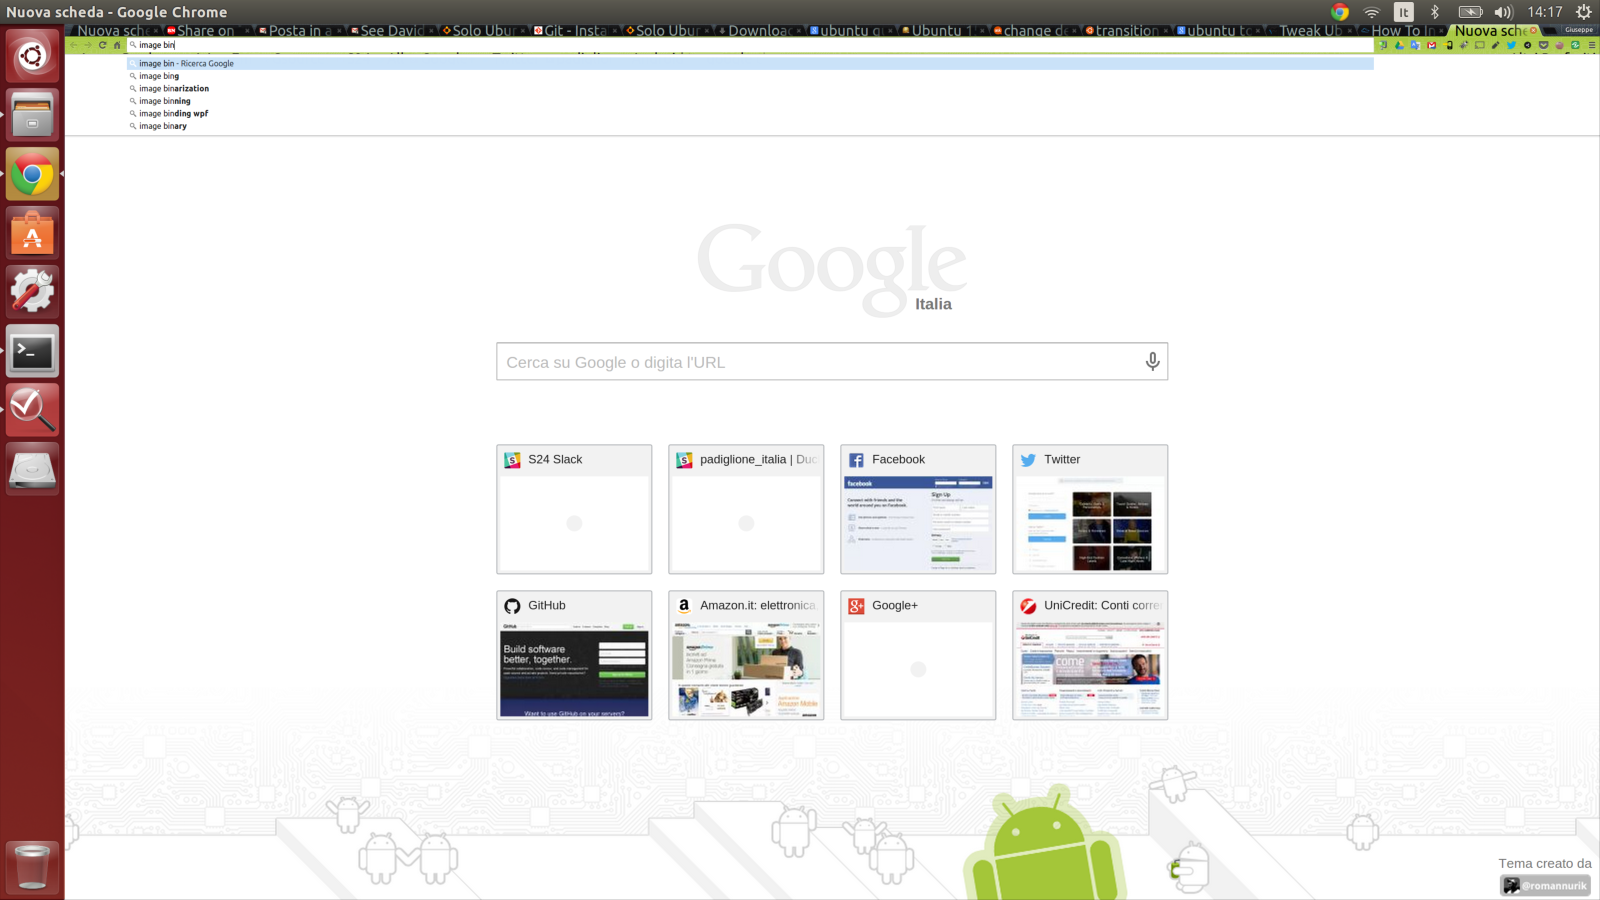This screenshot has height=900, width=1600.
Task: Open the Chrome hamburger menu
Action: tap(1592, 45)
